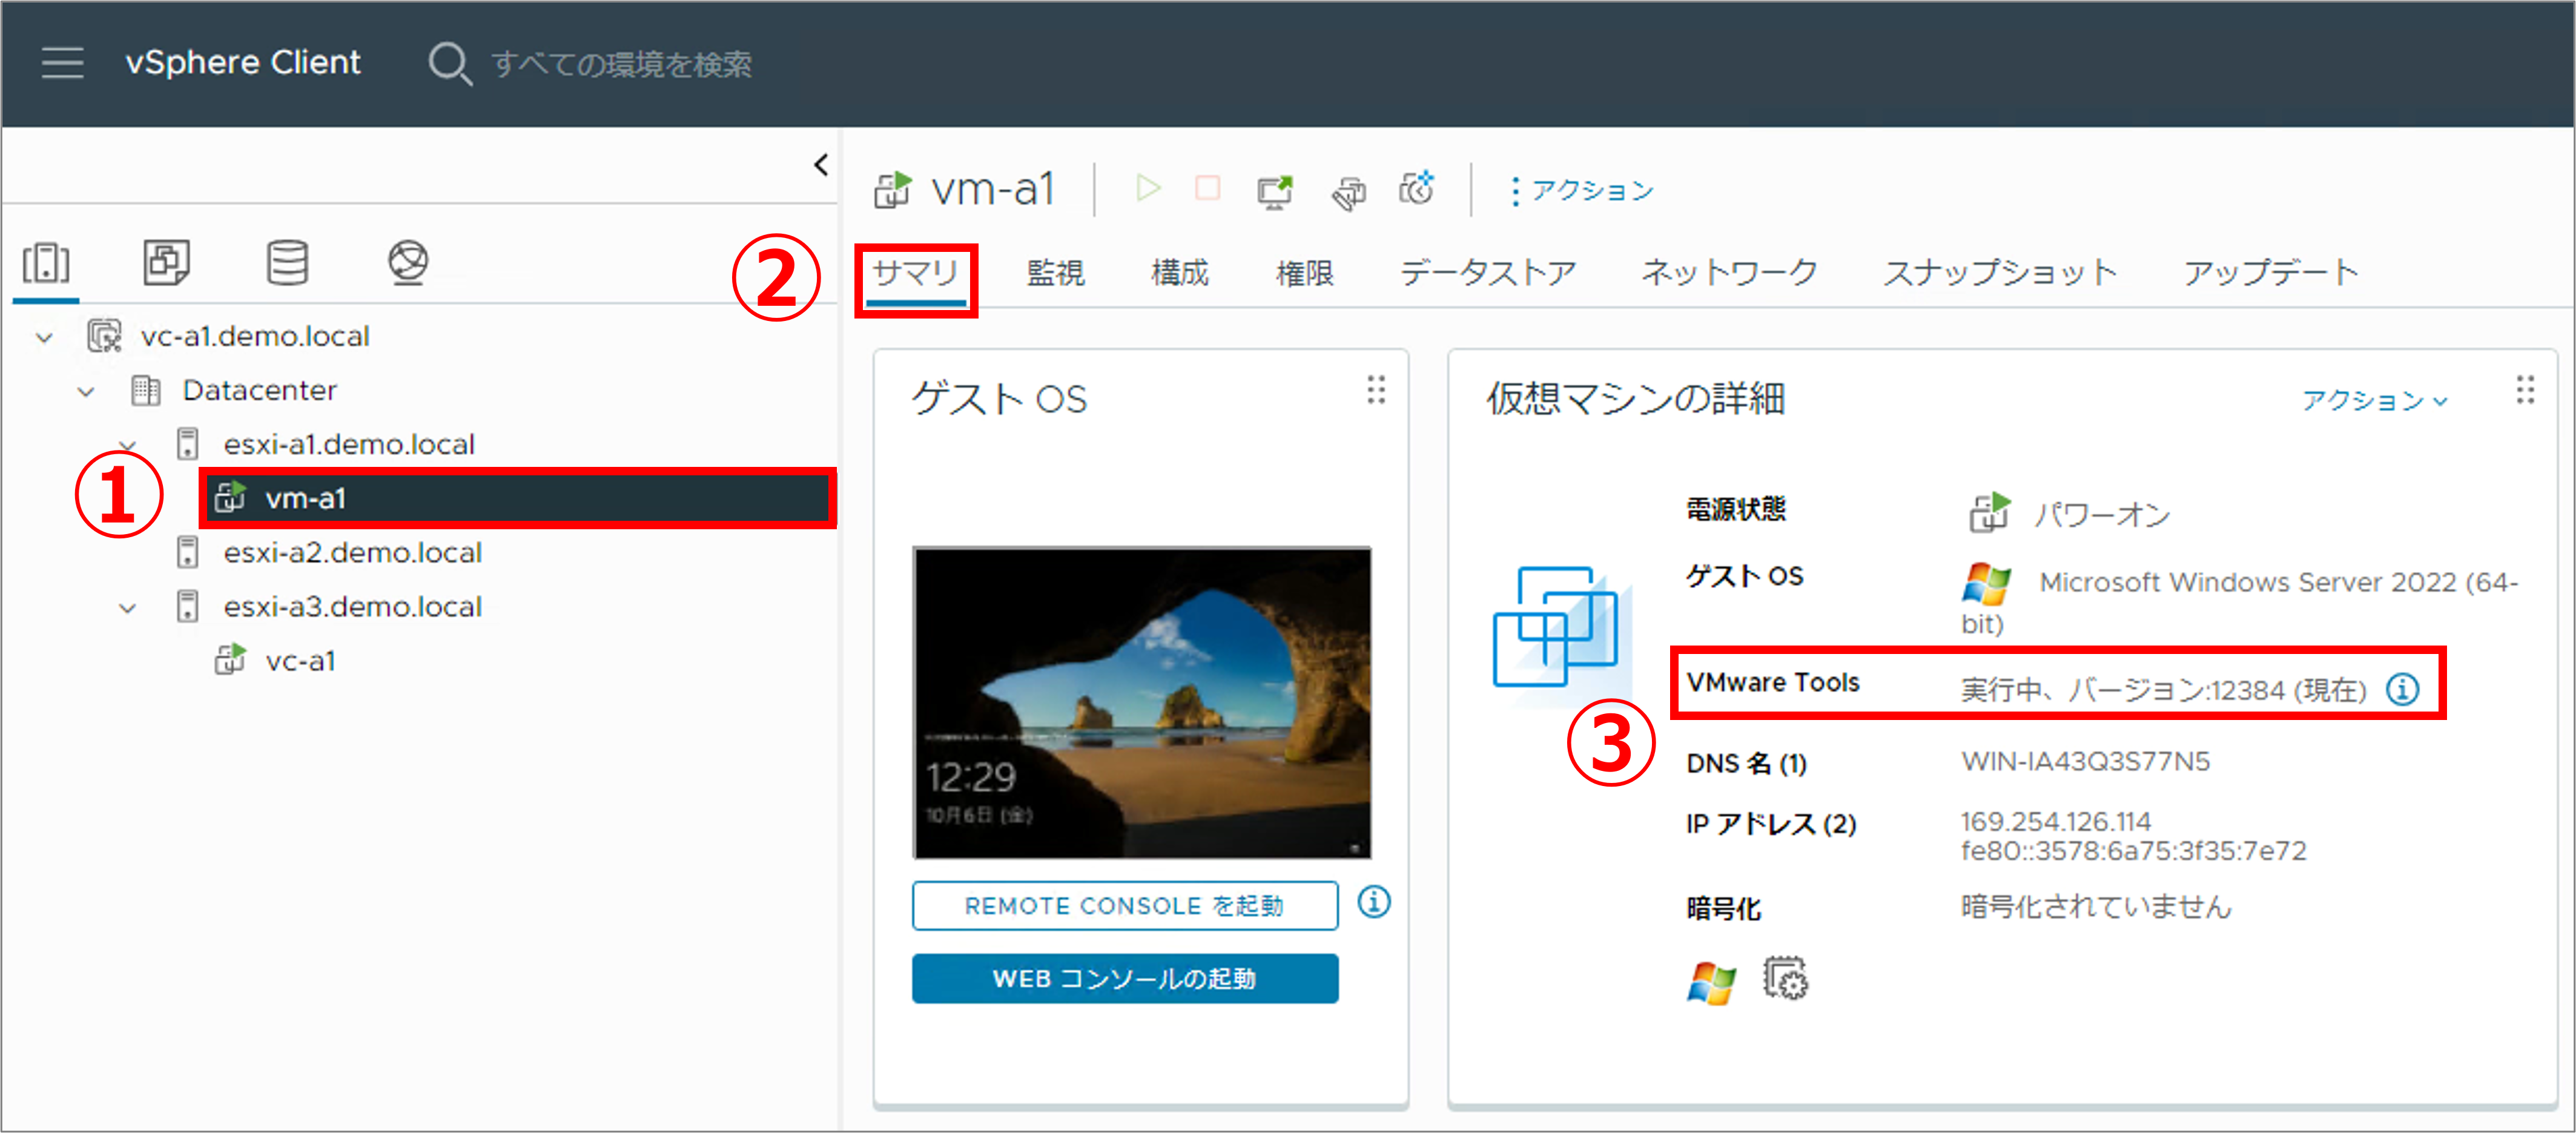Collapse the esxi-a3.demo.local host node
2576x1133 pixels.
[x=127, y=607]
